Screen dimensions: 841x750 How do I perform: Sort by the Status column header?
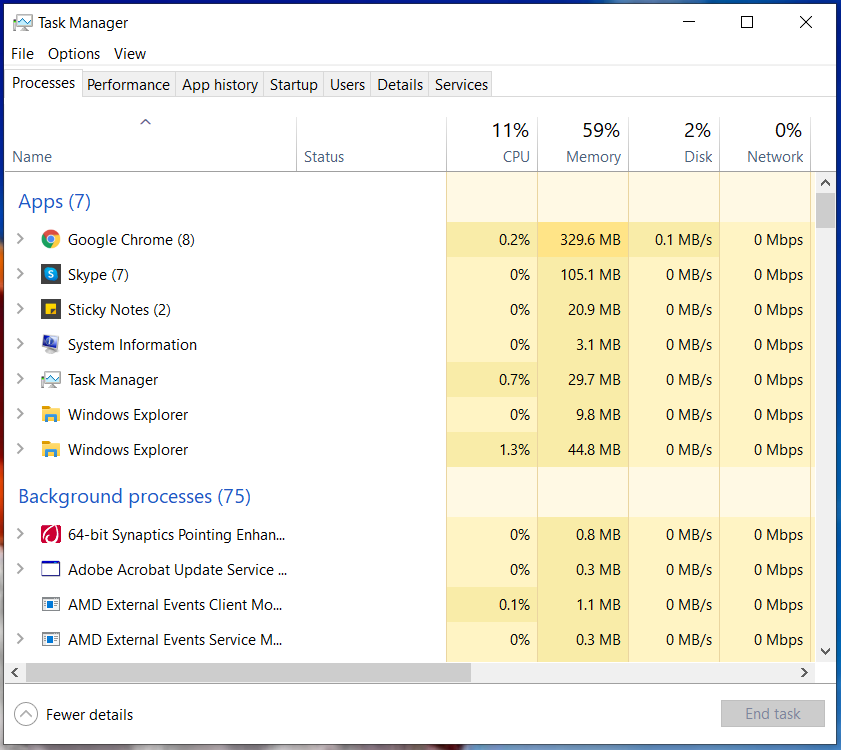371,144
